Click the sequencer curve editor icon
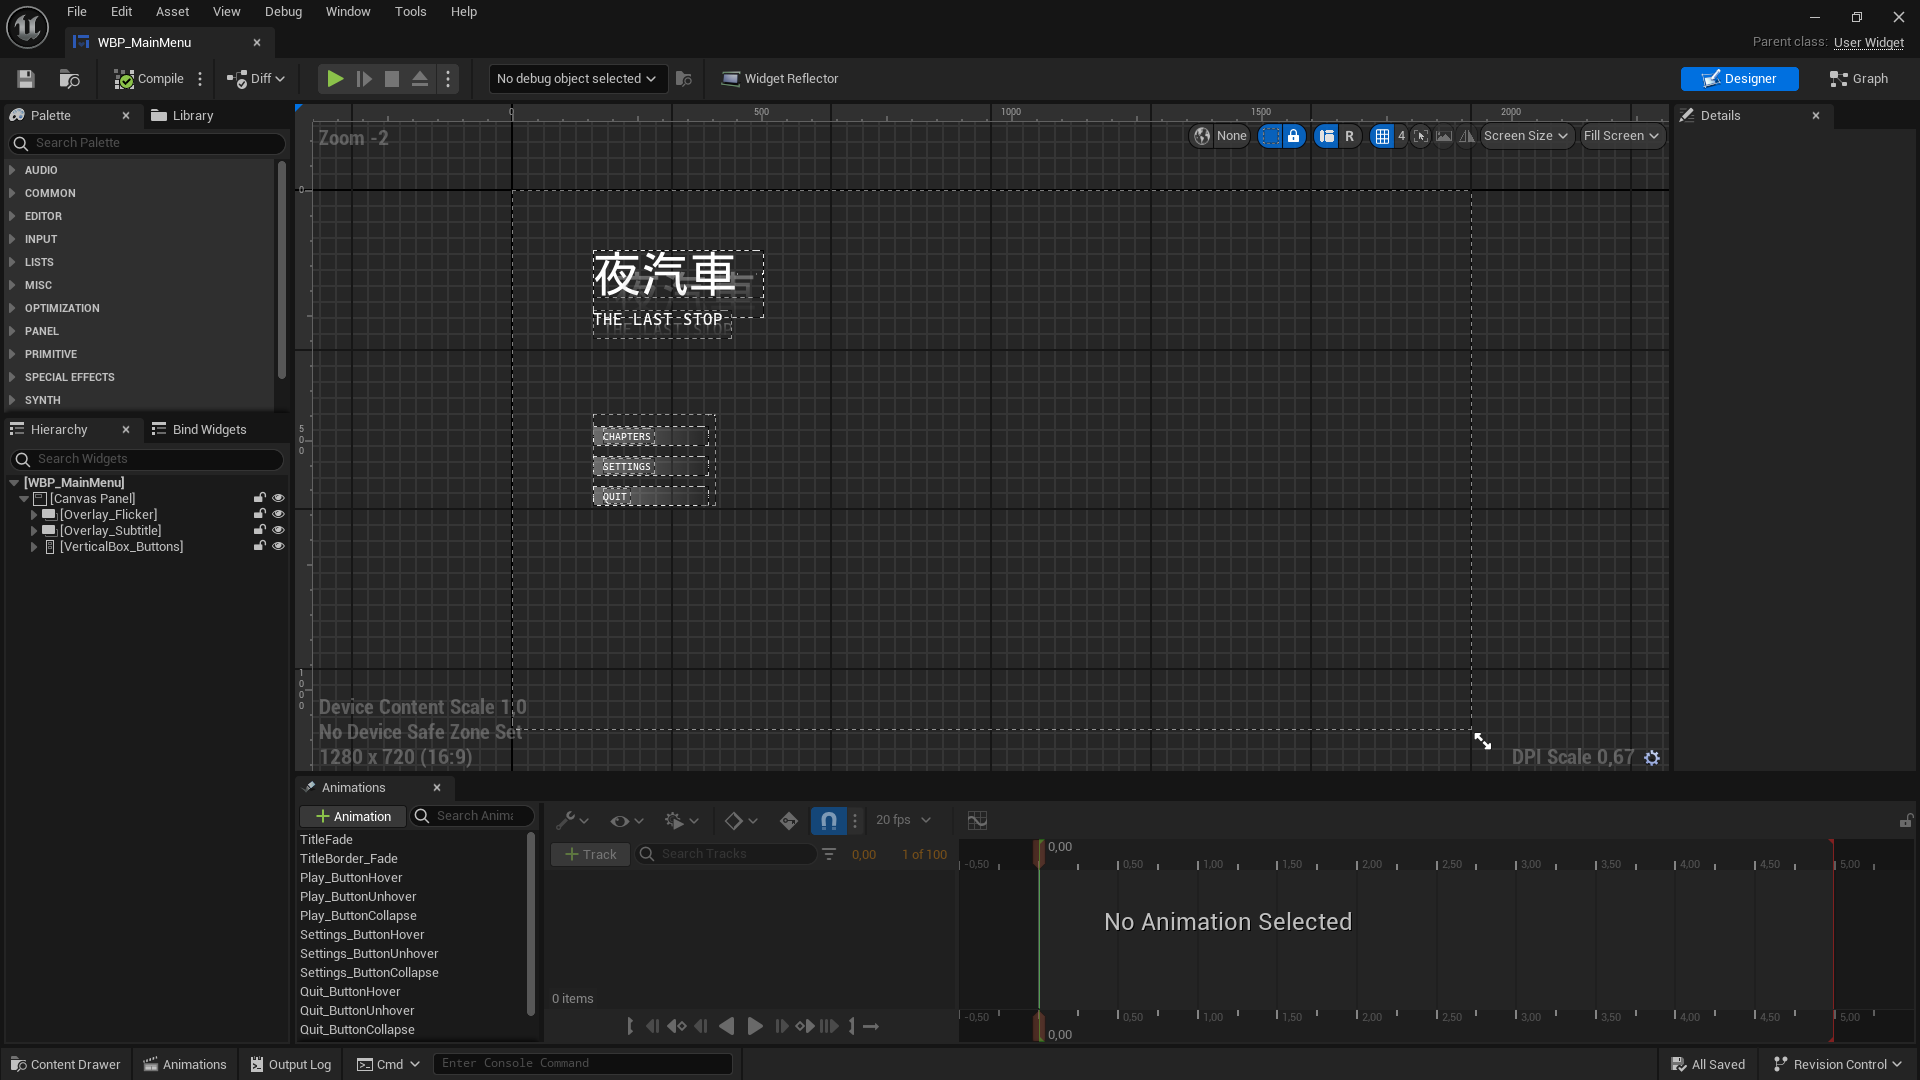This screenshot has width=1920, height=1080. coord(977,821)
